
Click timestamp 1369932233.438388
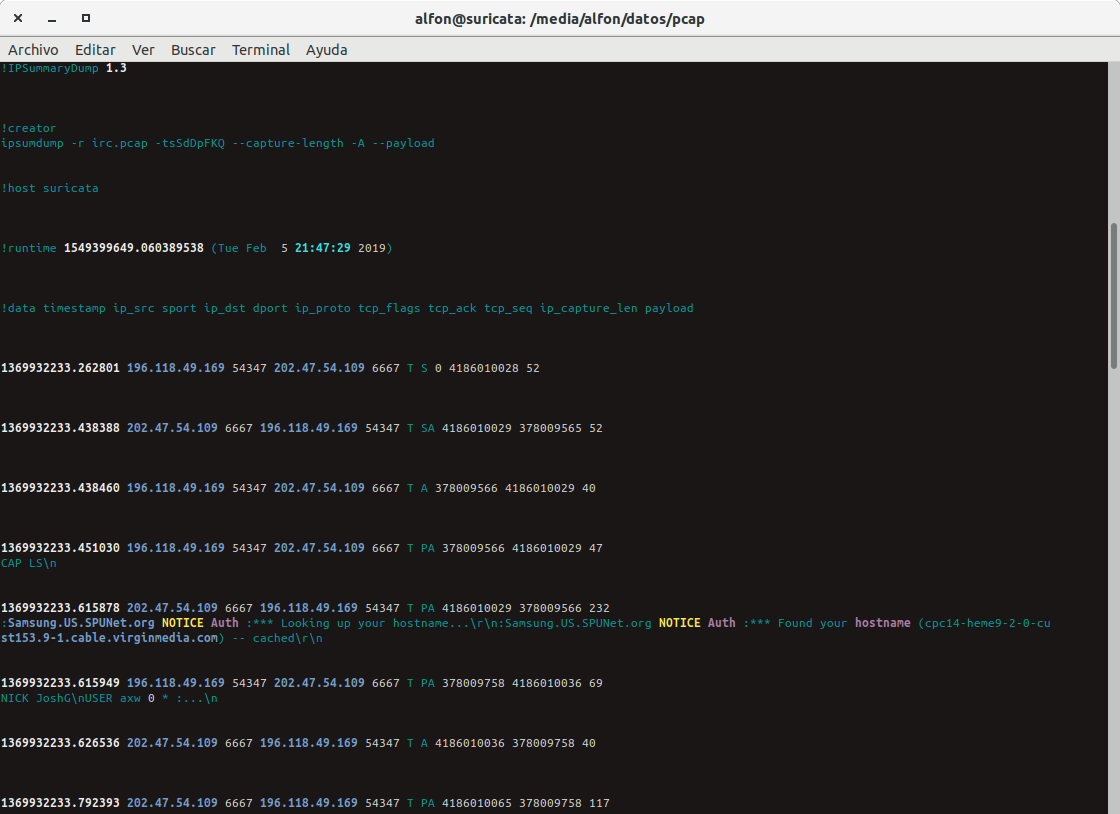pyautogui.click(x=60, y=428)
